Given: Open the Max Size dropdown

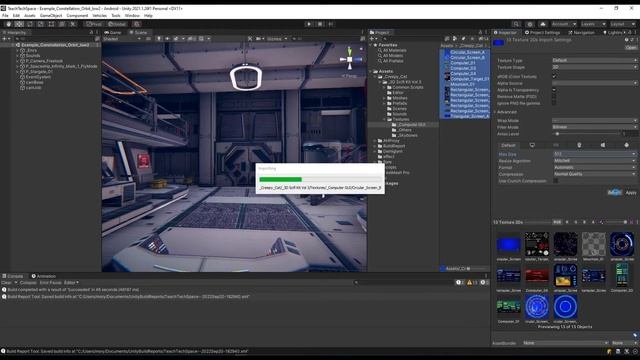Looking at the screenshot, I should pyautogui.click(x=594, y=154).
